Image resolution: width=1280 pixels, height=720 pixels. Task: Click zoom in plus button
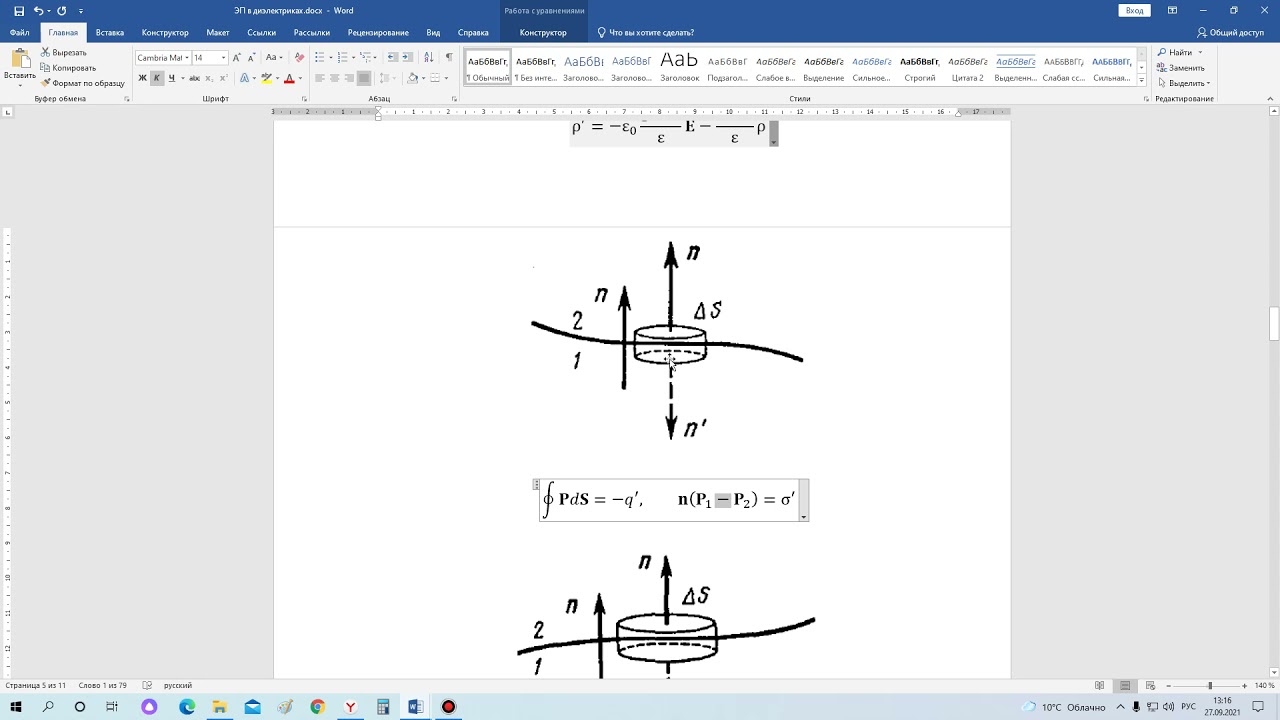tap(1246, 686)
